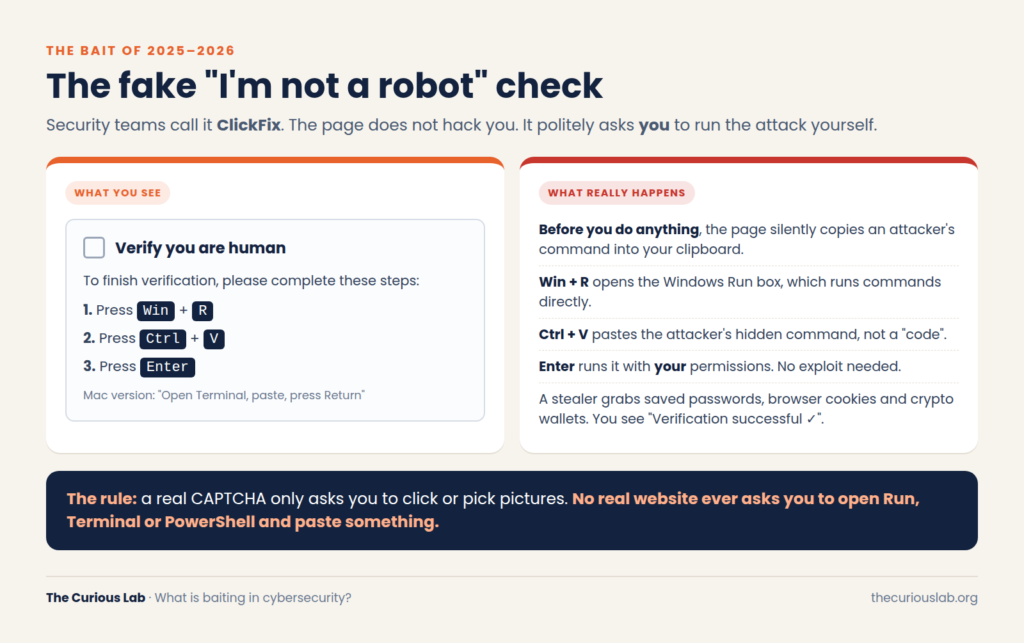Viewport: 1024px width, 643px height.
Task: Click the Mac version note text
Action: click(x=224, y=395)
